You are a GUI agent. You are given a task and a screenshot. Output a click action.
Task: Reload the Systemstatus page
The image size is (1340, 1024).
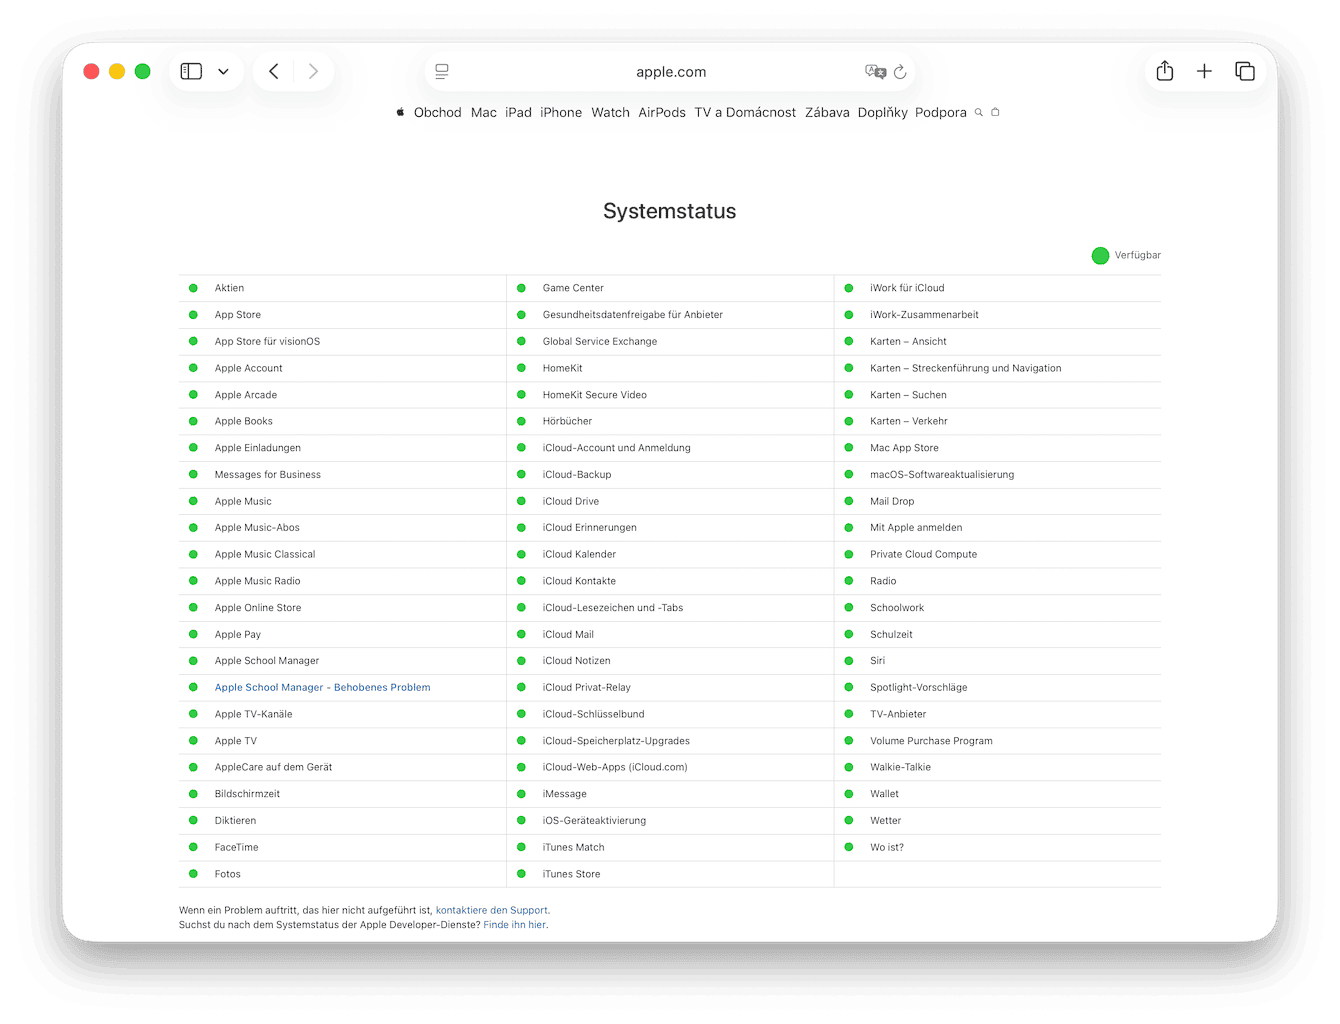coord(900,71)
